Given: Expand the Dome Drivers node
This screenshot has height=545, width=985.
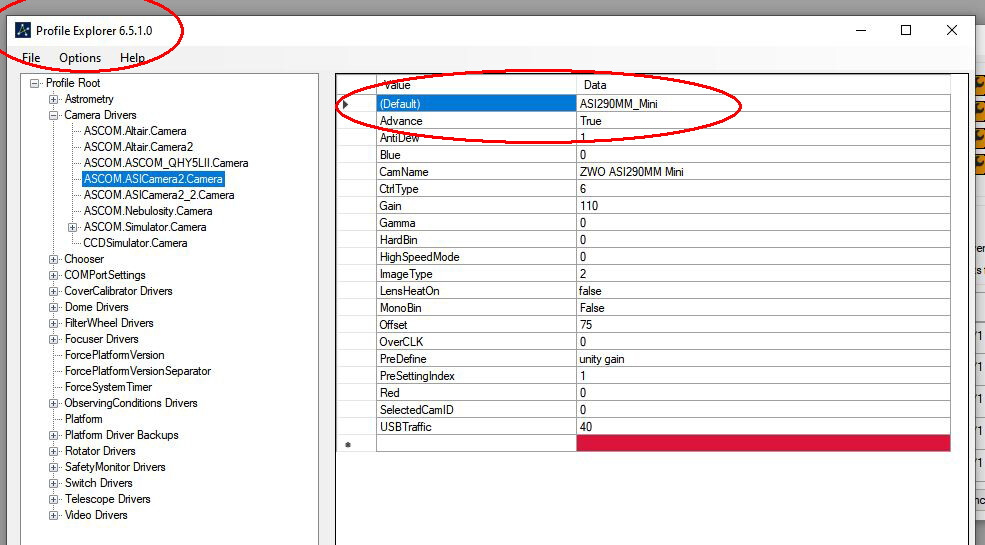Looking at the screenshot, I should 54,307.
